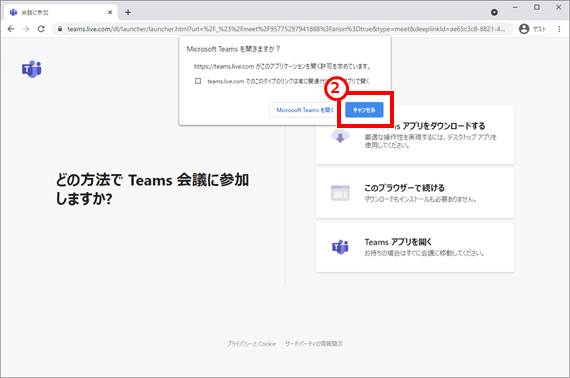This screenshot has height=378, width=570.
Task: Click the Microsoft Teams を開く button
Action: [x=305, y=110]
